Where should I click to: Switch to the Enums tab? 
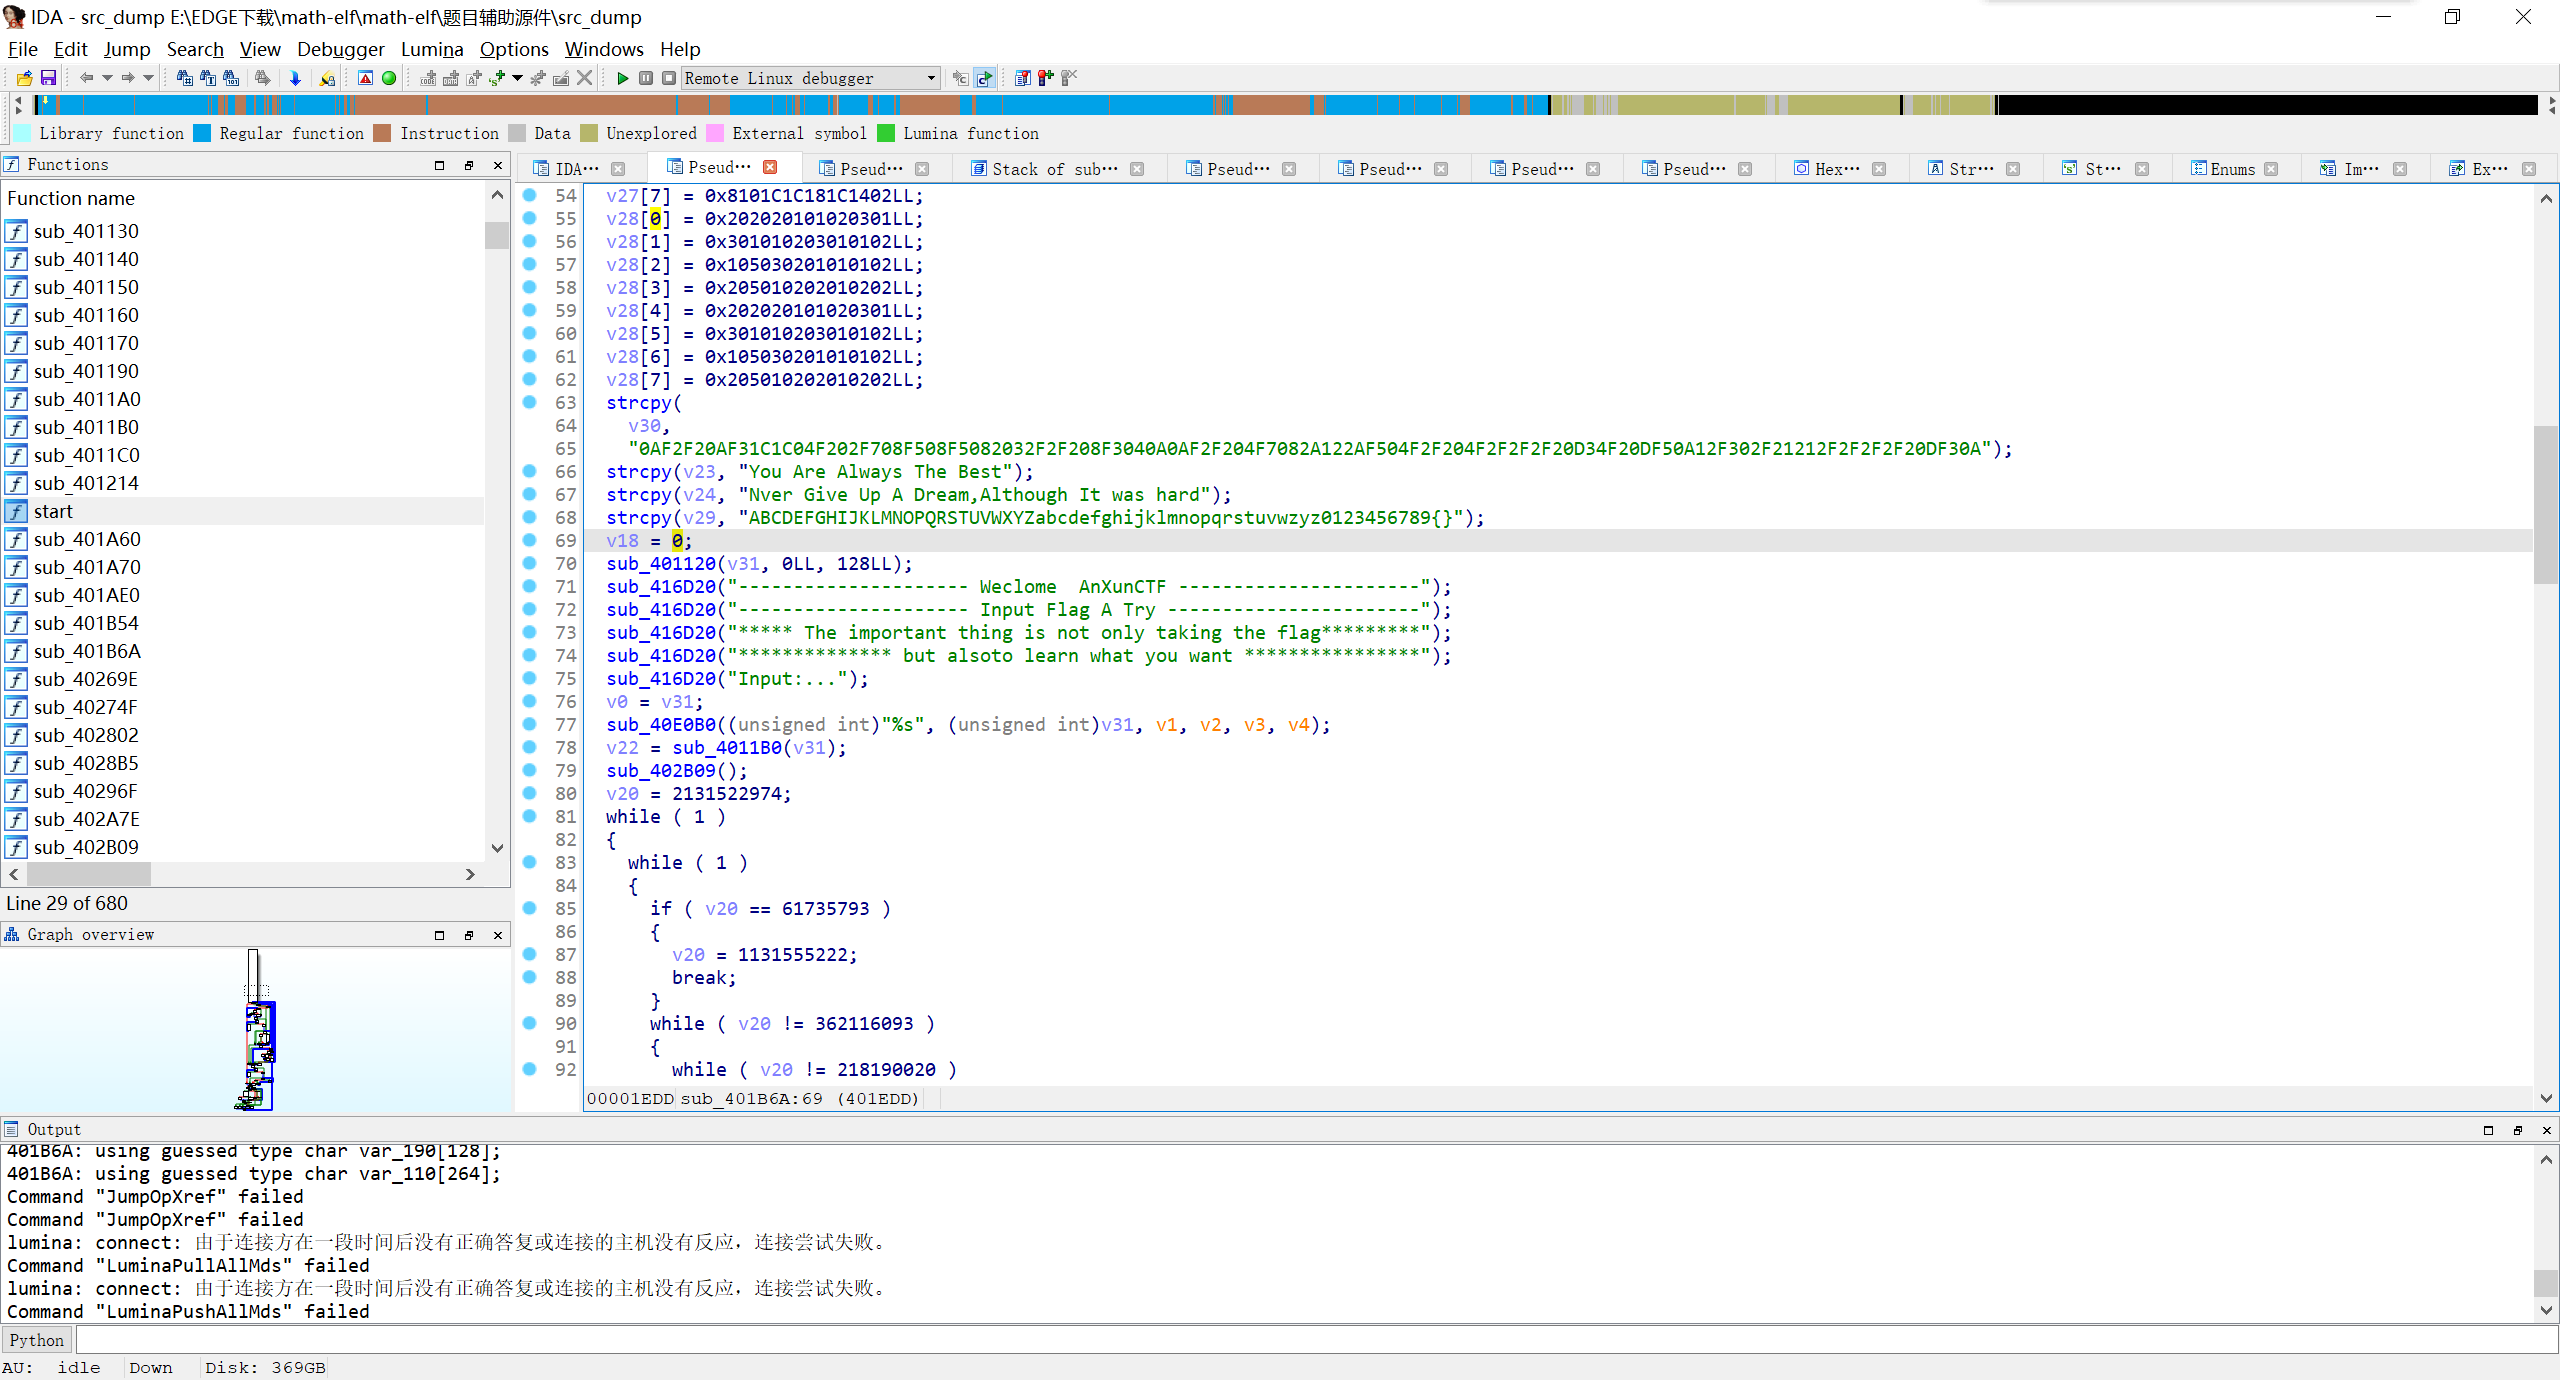(x=2231, y=169)
